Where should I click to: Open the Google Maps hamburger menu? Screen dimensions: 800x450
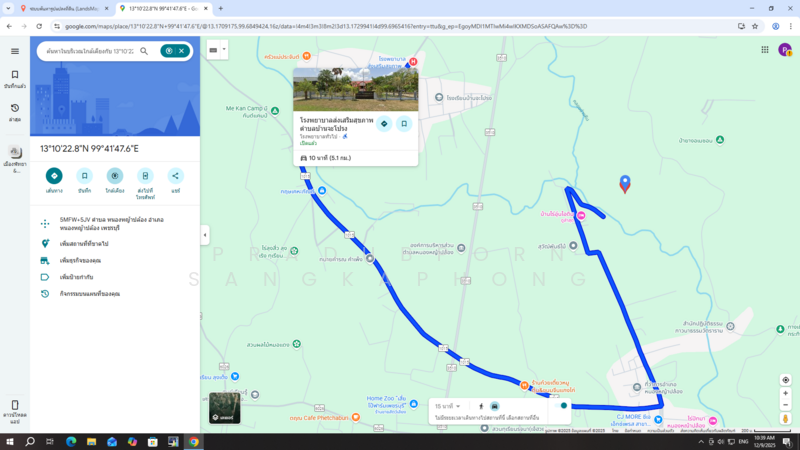(x=15, y=51)
